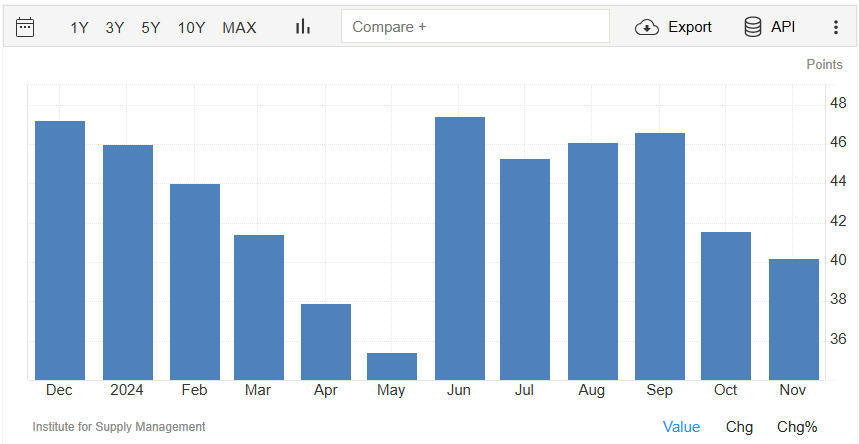Open the calendar date range picker
859x444 pixels.
pyautogui.click(x=25, y=27)
